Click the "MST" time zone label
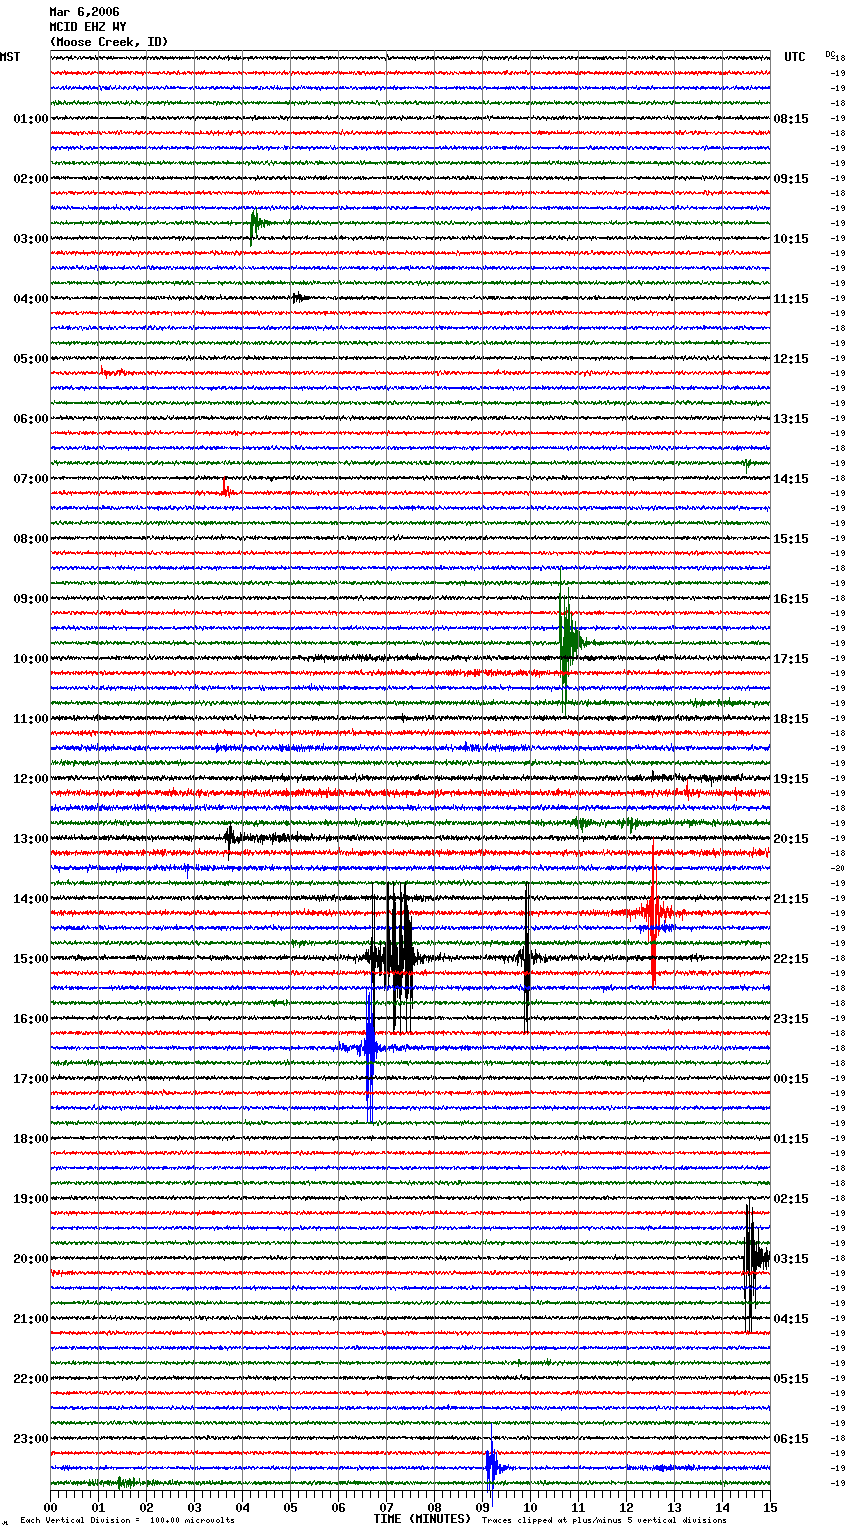Screen dimensions: 850x1534 pyautogui.click(x=10, y=57)
